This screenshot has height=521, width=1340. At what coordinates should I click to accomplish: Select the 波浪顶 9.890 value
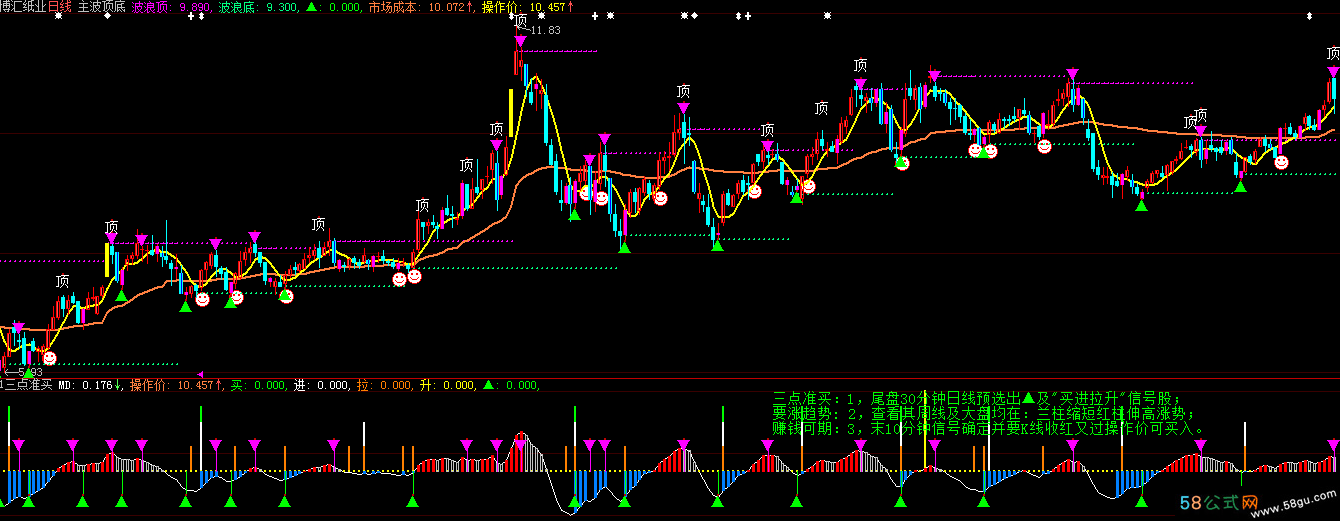172,7
